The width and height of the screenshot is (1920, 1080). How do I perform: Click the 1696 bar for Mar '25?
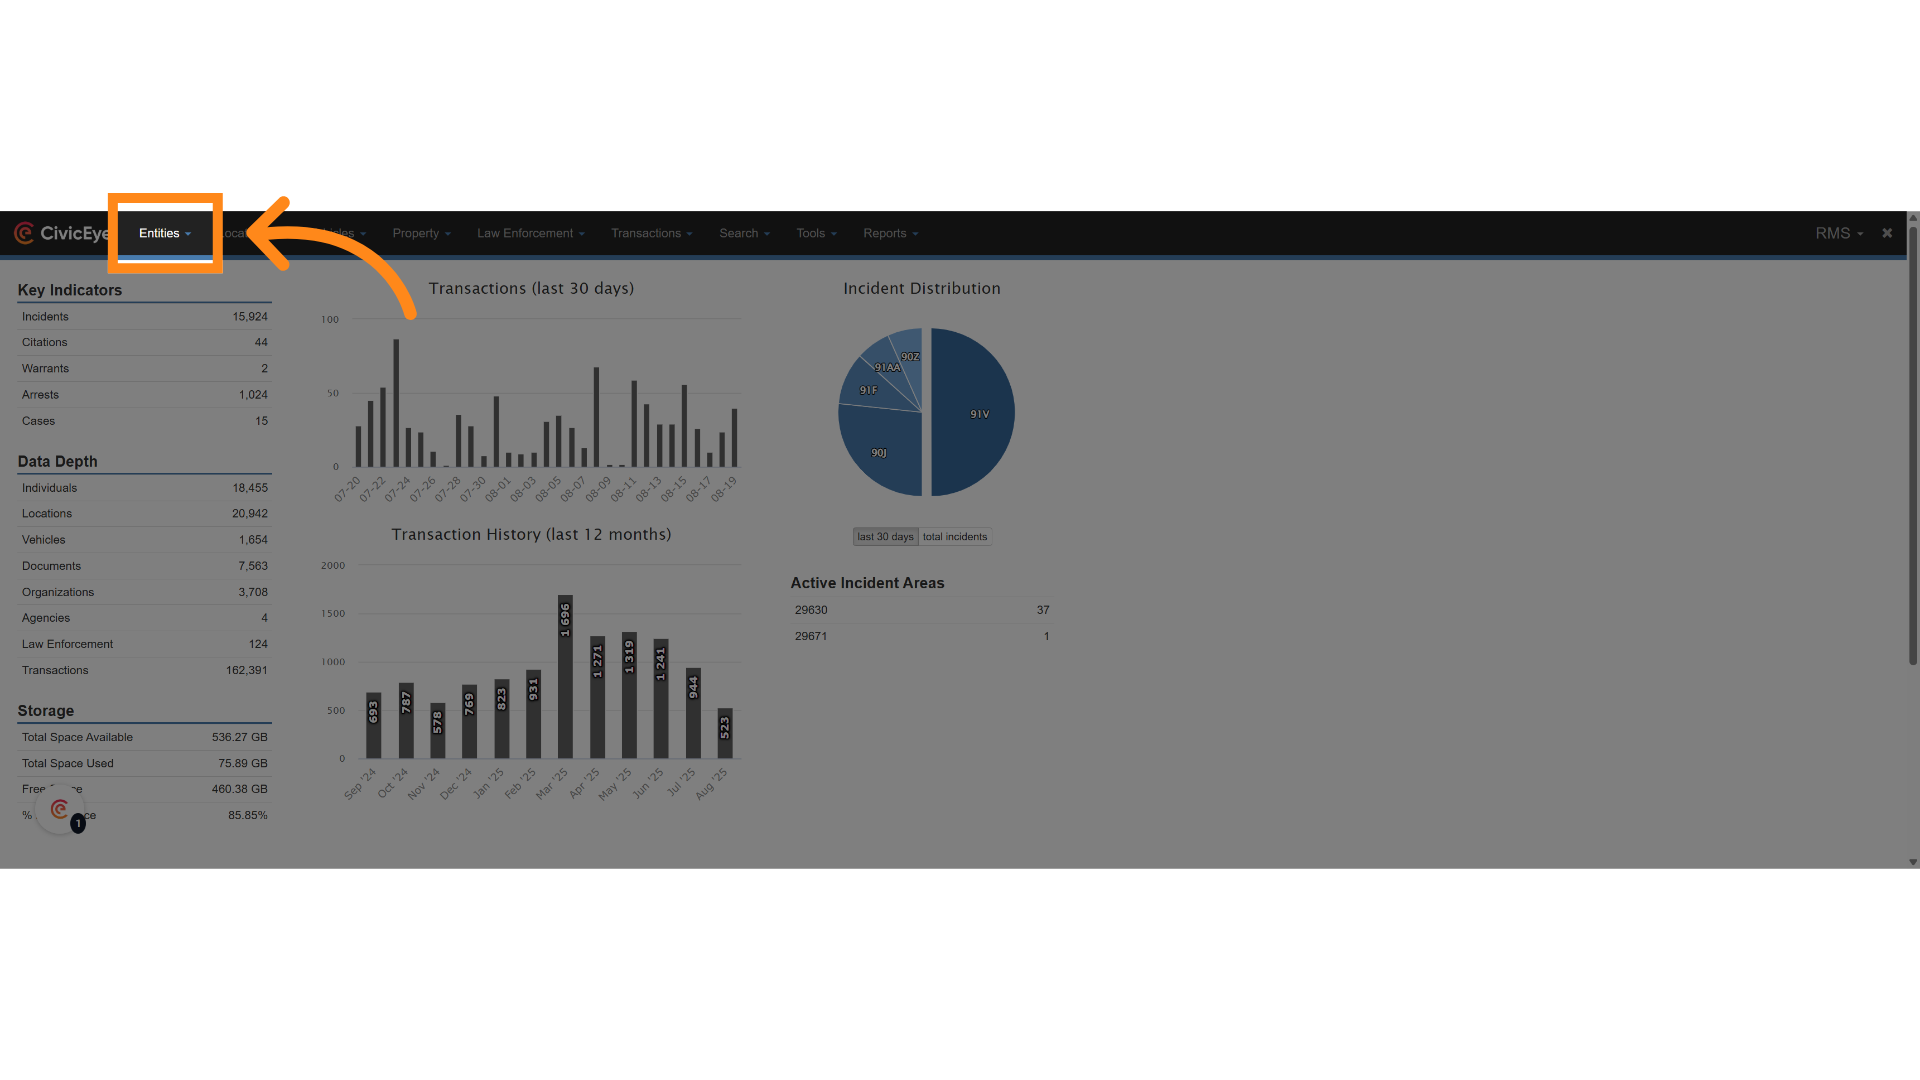point(565,676)
